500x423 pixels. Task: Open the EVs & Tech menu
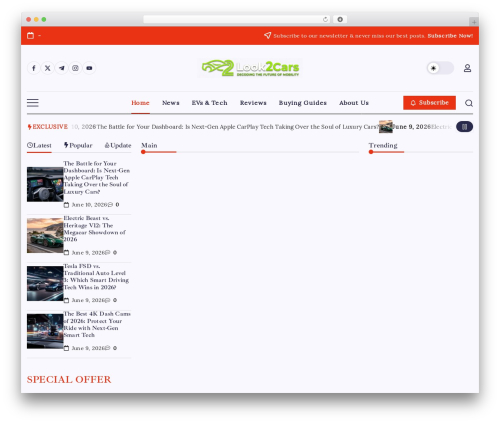209,103
